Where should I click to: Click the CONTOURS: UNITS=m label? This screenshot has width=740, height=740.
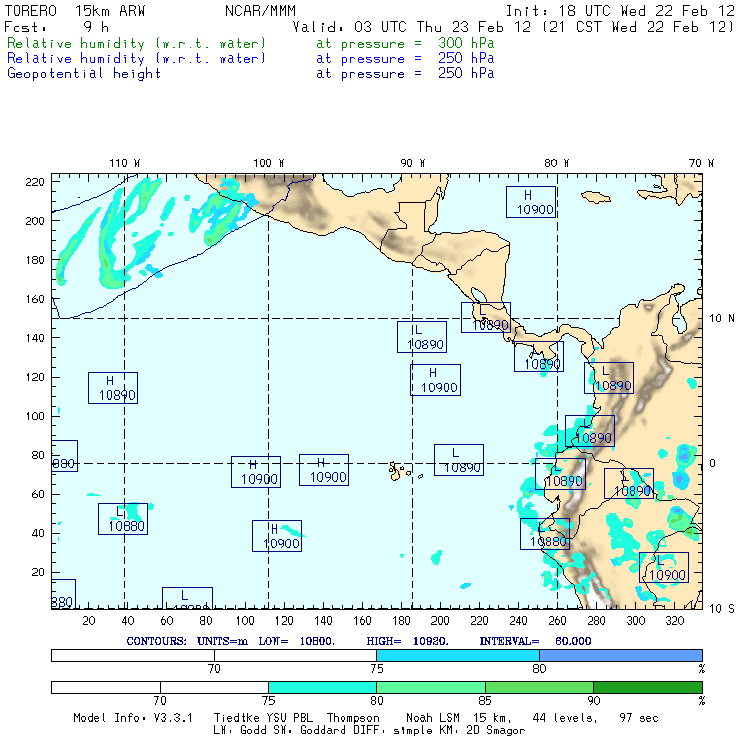[190, 640]
